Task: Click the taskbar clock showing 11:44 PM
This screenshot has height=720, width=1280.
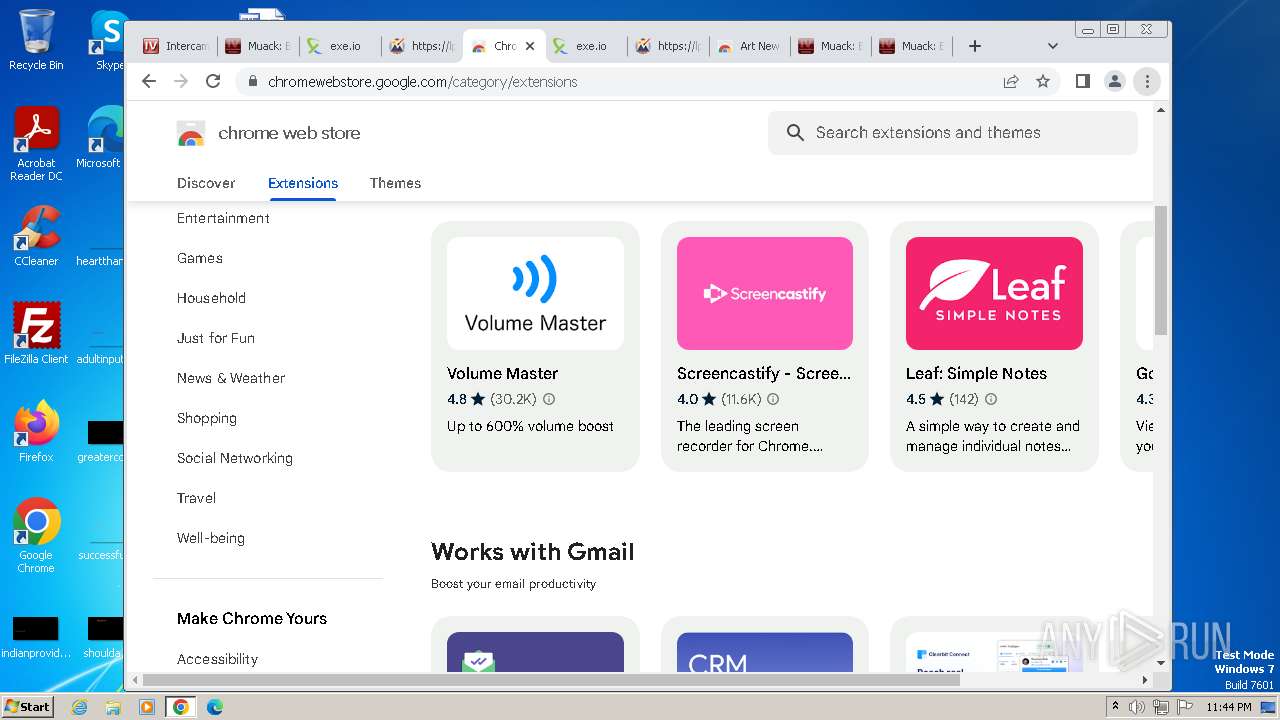Action: click(1229, 707)
